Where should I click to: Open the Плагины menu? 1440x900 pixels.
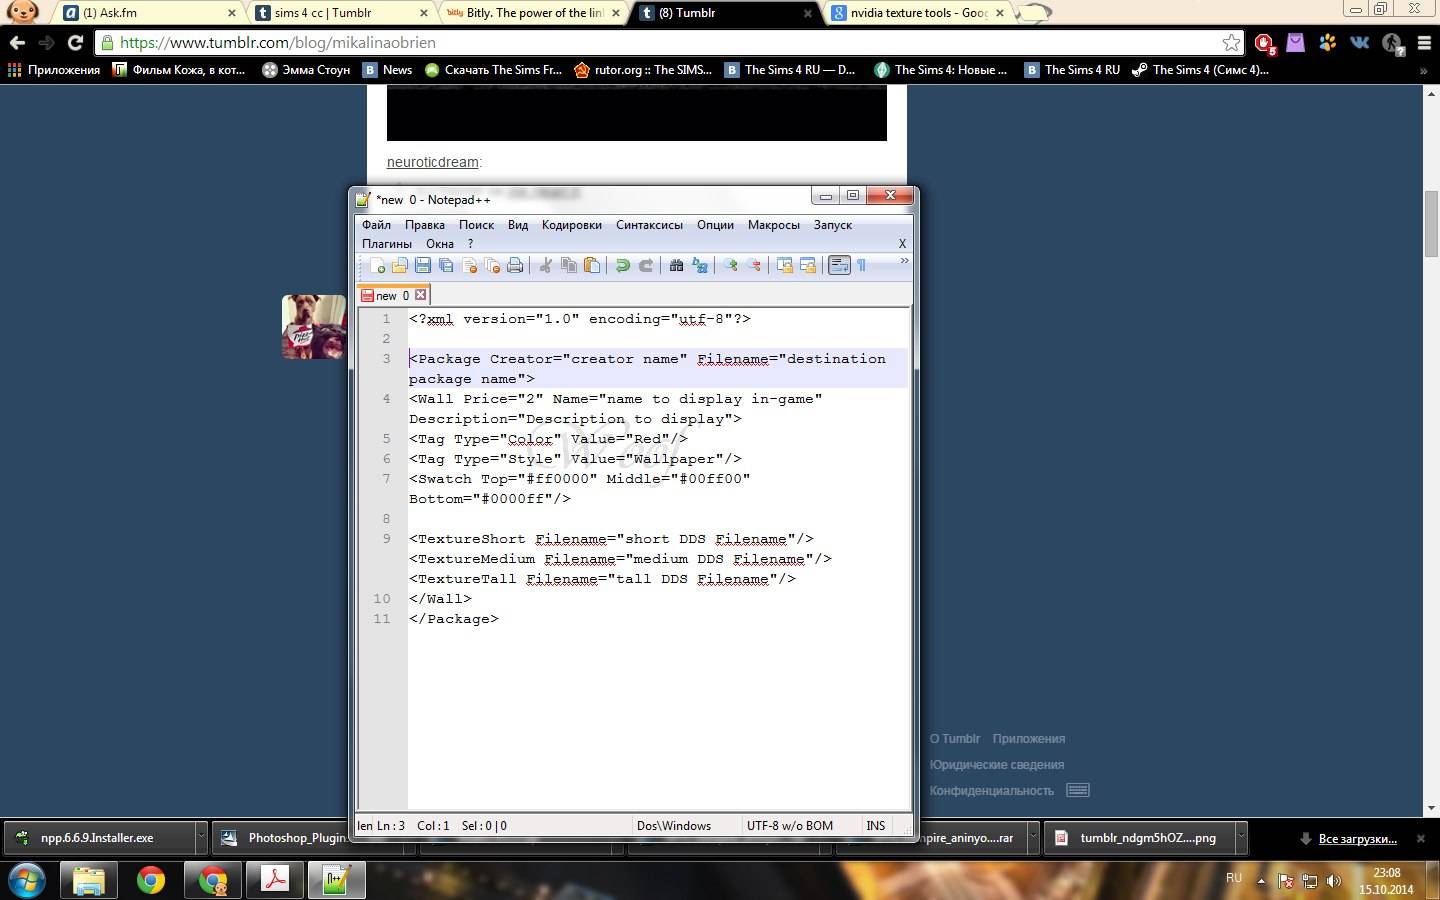[386, 244]
